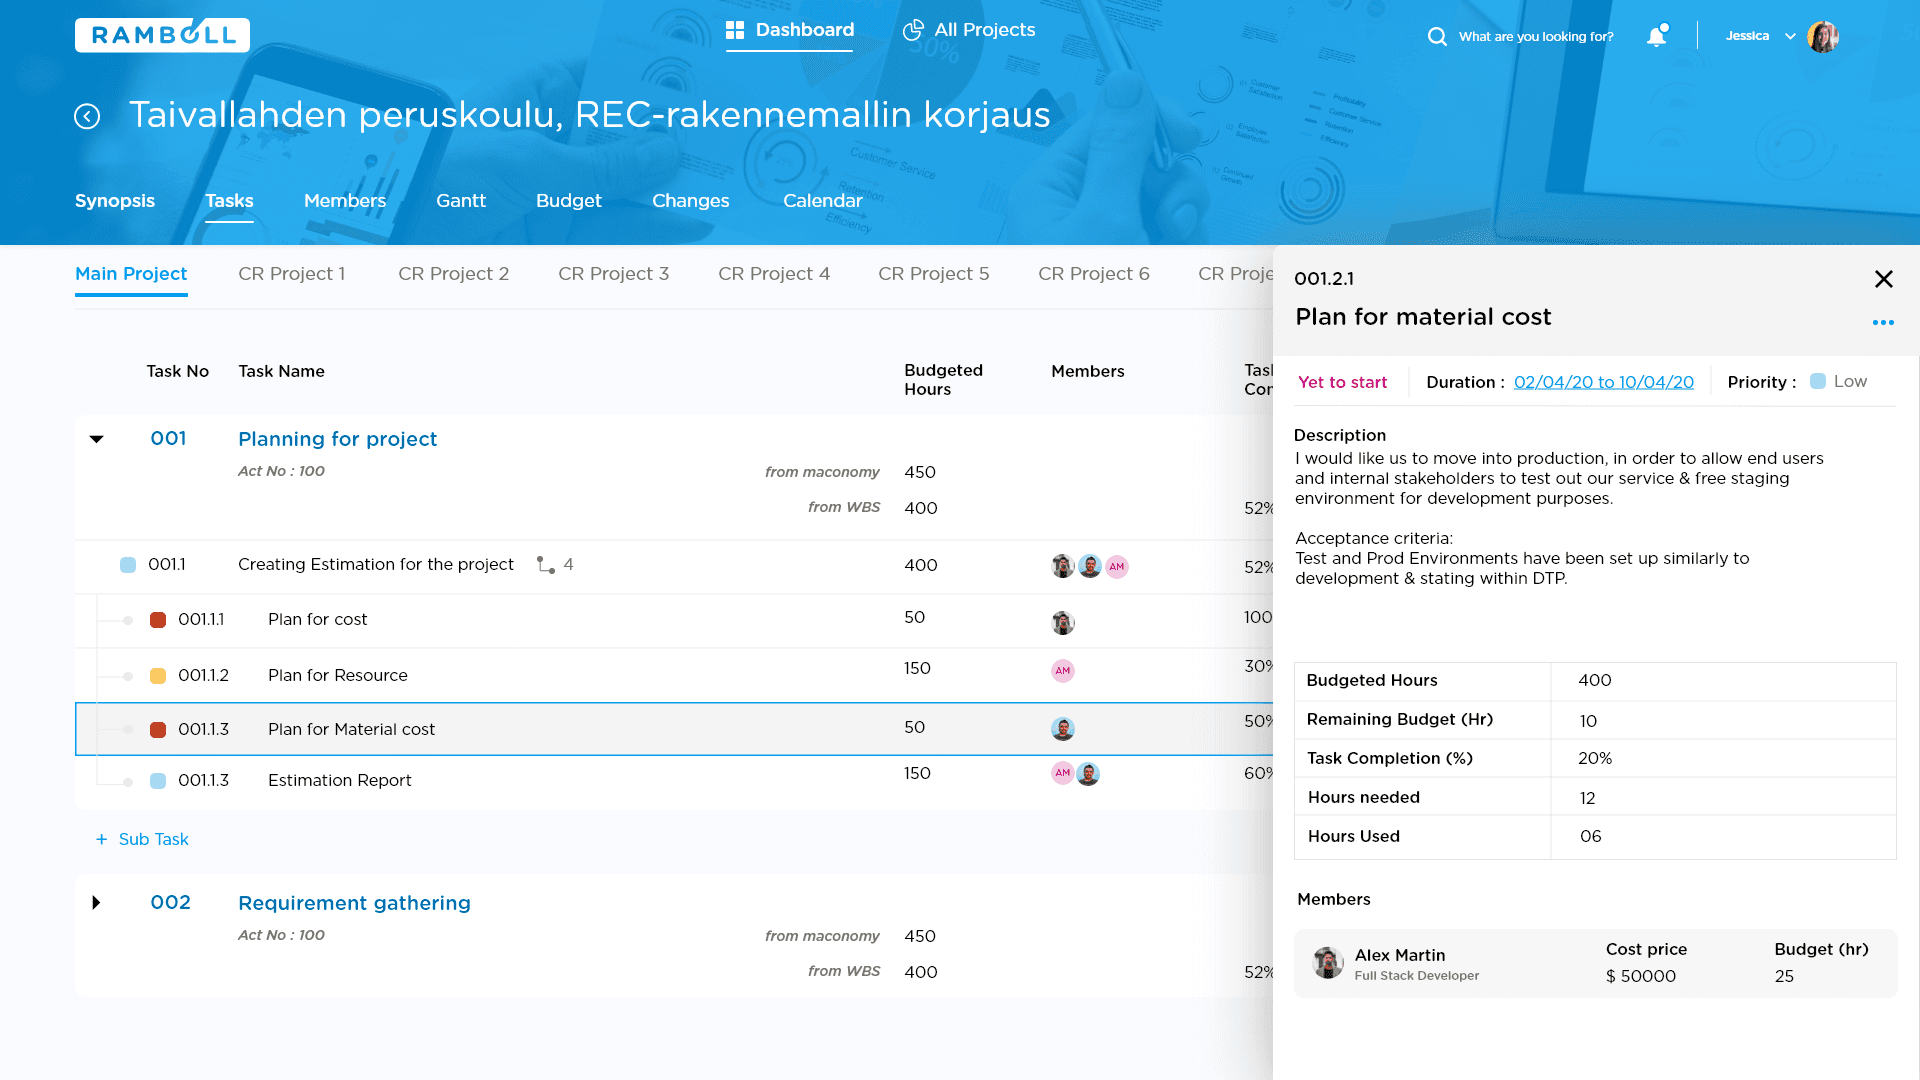Image resolution: width=1920 pixels, height=1080 pixels.
Task: Click AM avatar in Plan for Resource row
Action: (x=1063, y=671)
